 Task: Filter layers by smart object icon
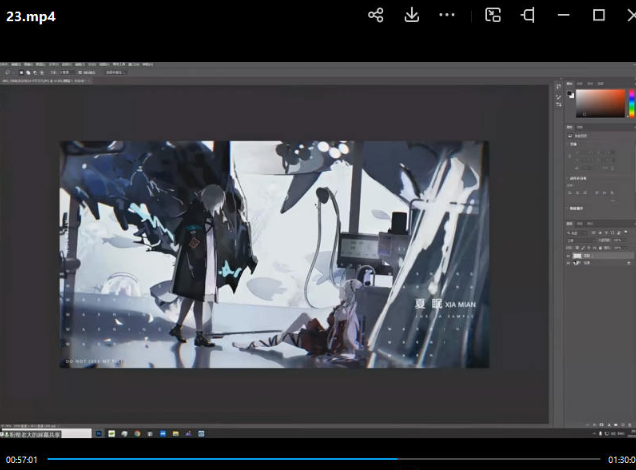click(x=619, y=233)
